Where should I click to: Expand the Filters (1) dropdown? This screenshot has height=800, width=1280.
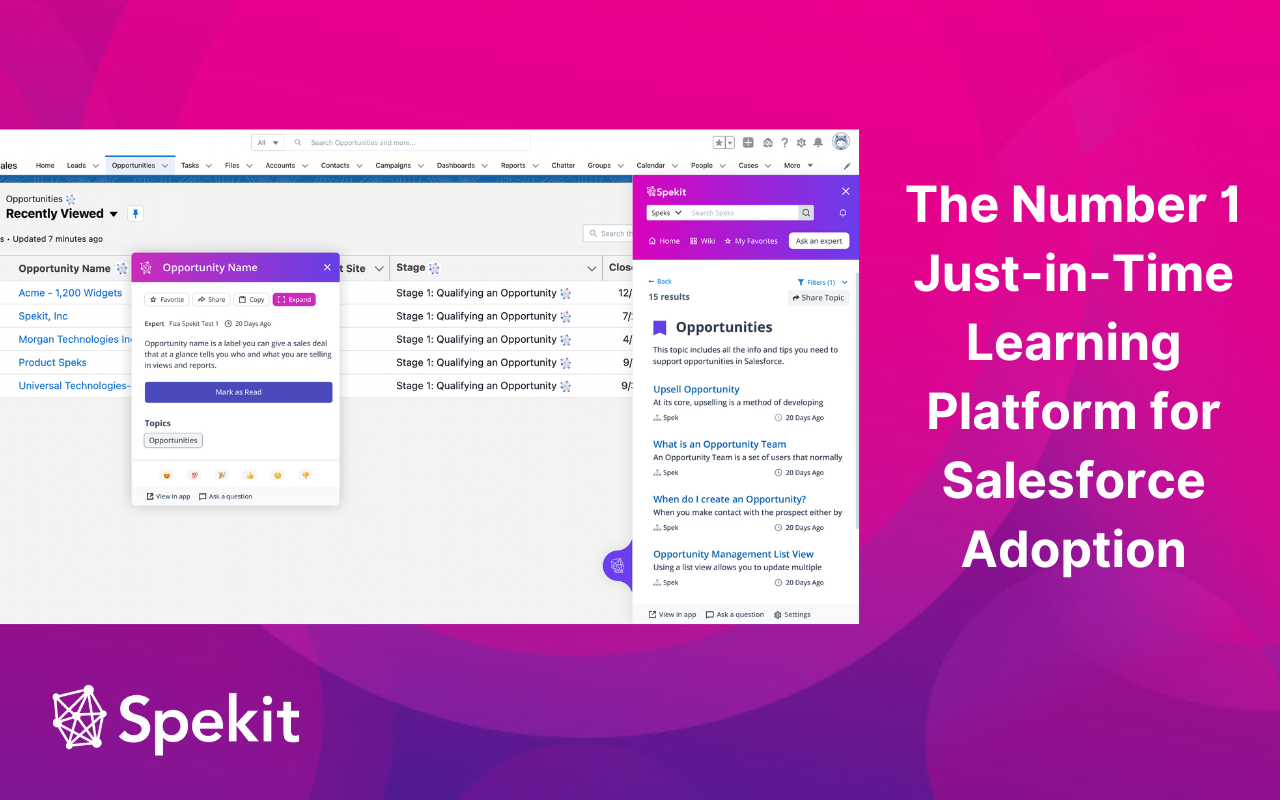coord(823,283)
